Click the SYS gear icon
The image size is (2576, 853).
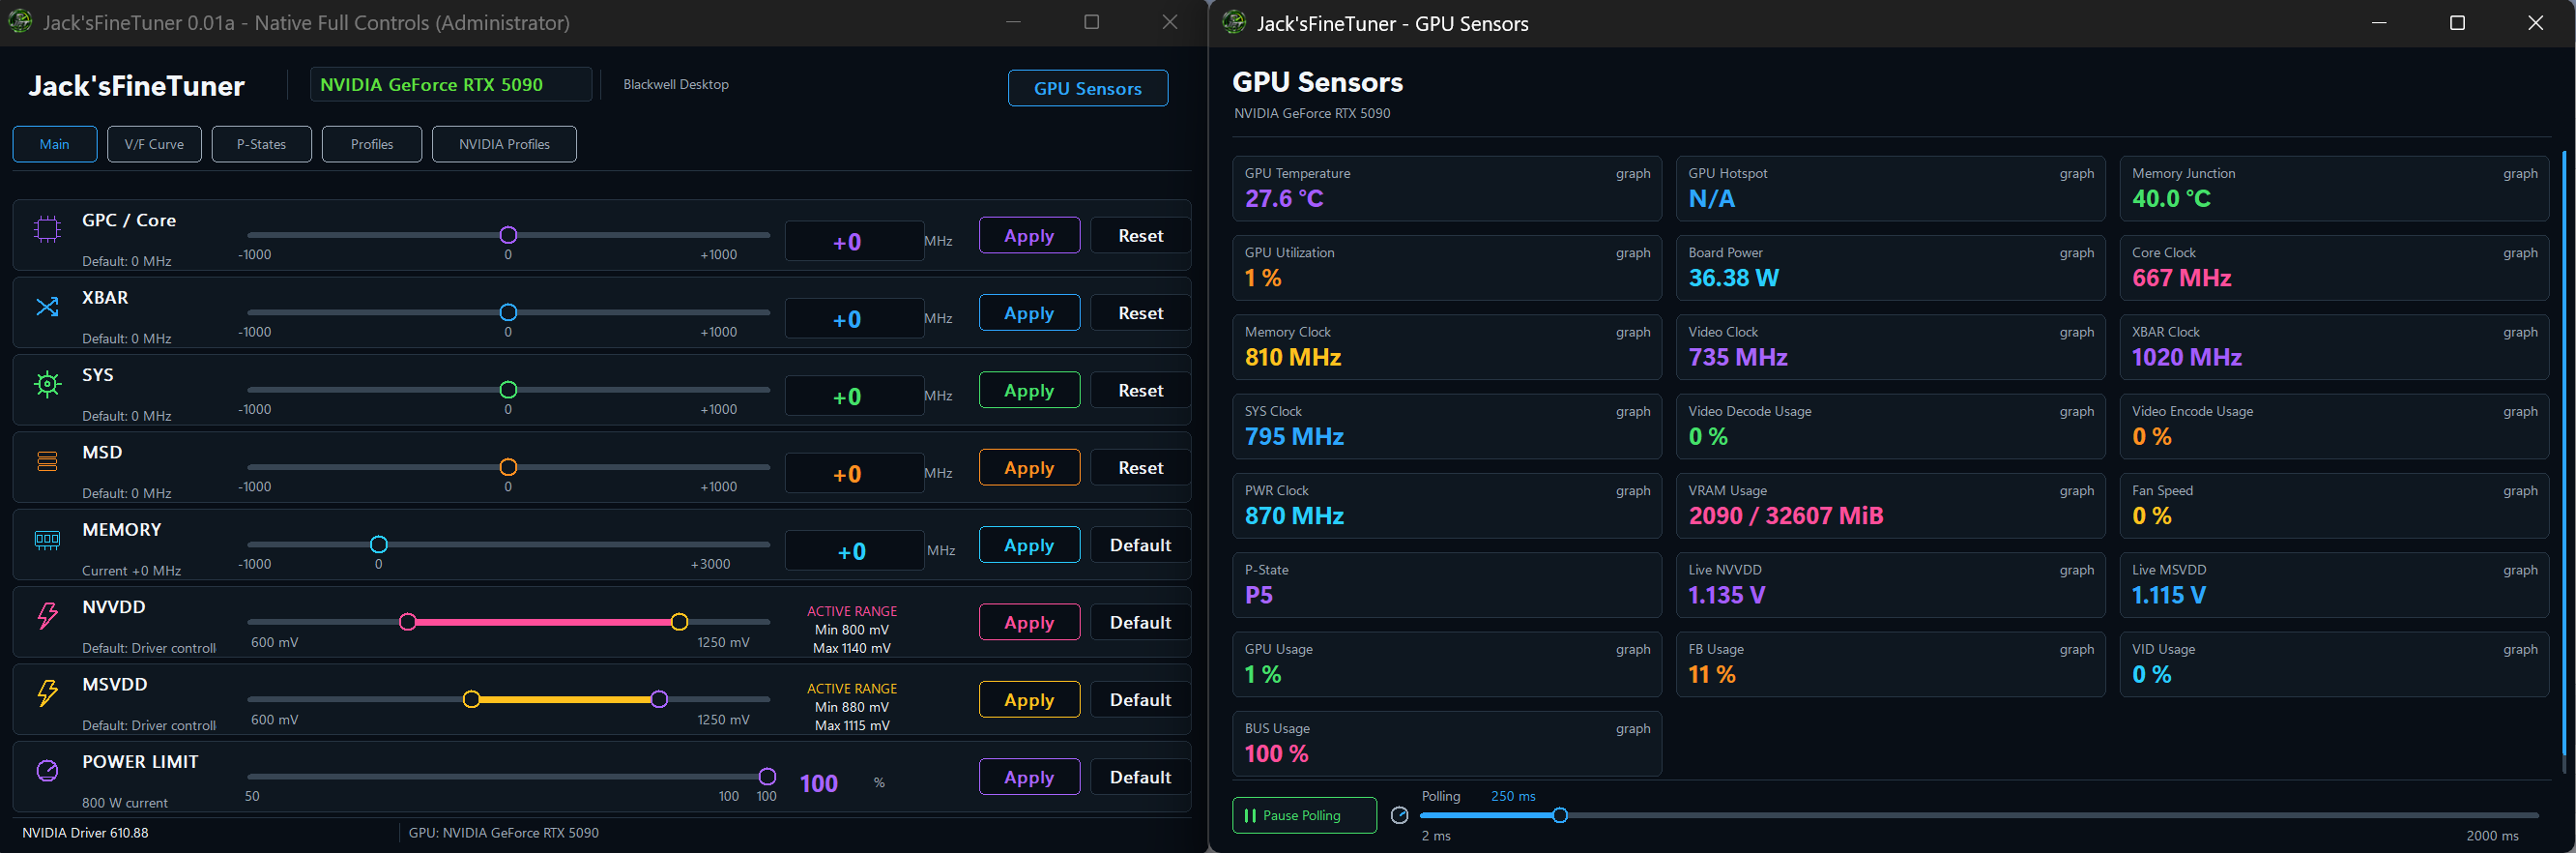47,384
